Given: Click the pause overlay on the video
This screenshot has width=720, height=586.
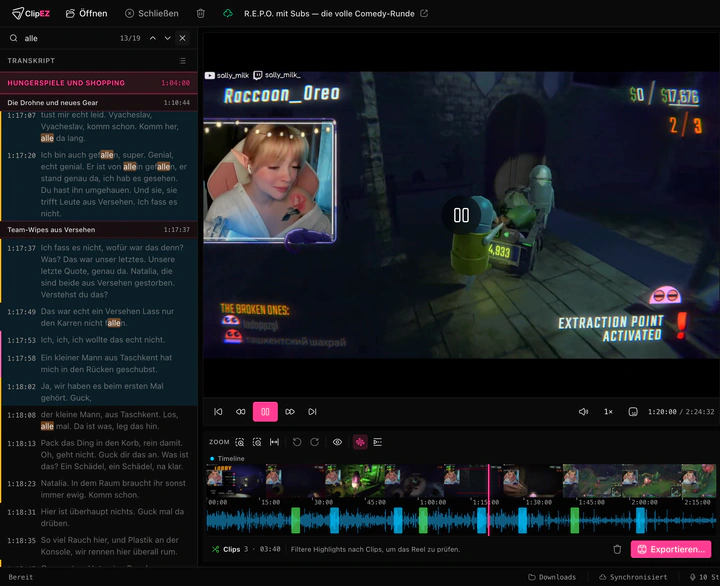Looking at the screenshot, I should [x=461, y=215].
